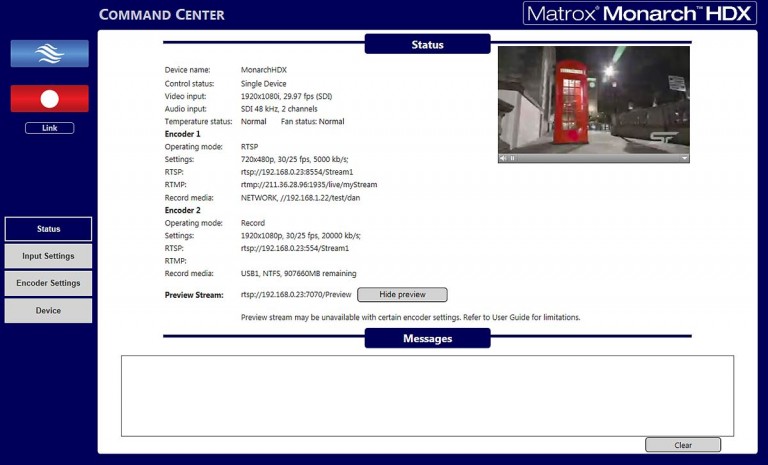Screen dimensions: 768x465
Task: Open the Encoder Settings page
Action: 48,283
